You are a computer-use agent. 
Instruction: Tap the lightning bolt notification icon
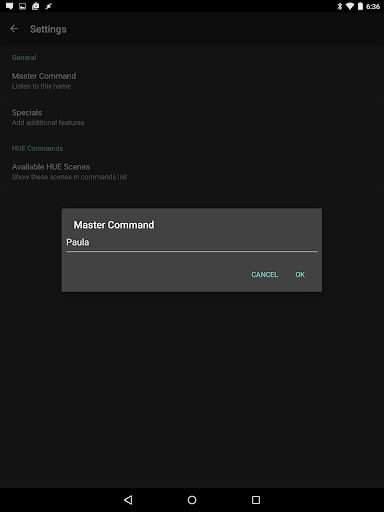[x=48, y=6]
